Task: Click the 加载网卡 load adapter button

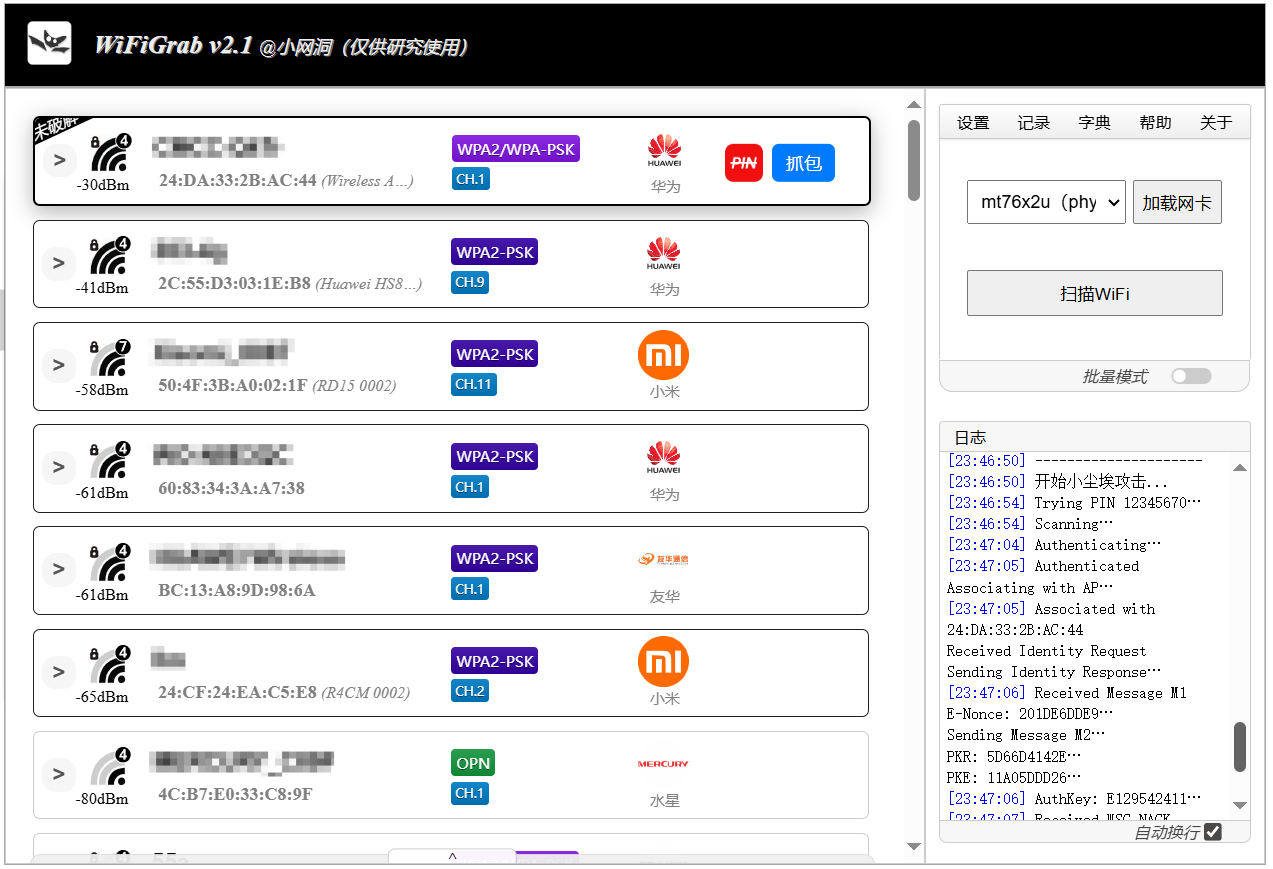Action: tap(1177, 202)
